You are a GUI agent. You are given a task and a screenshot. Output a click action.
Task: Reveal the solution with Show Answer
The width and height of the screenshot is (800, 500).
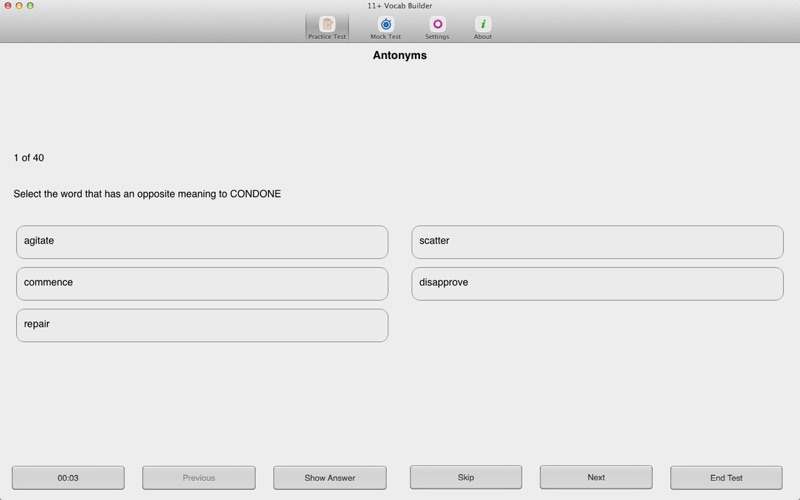pyautogui.click(x=330, y=478)
